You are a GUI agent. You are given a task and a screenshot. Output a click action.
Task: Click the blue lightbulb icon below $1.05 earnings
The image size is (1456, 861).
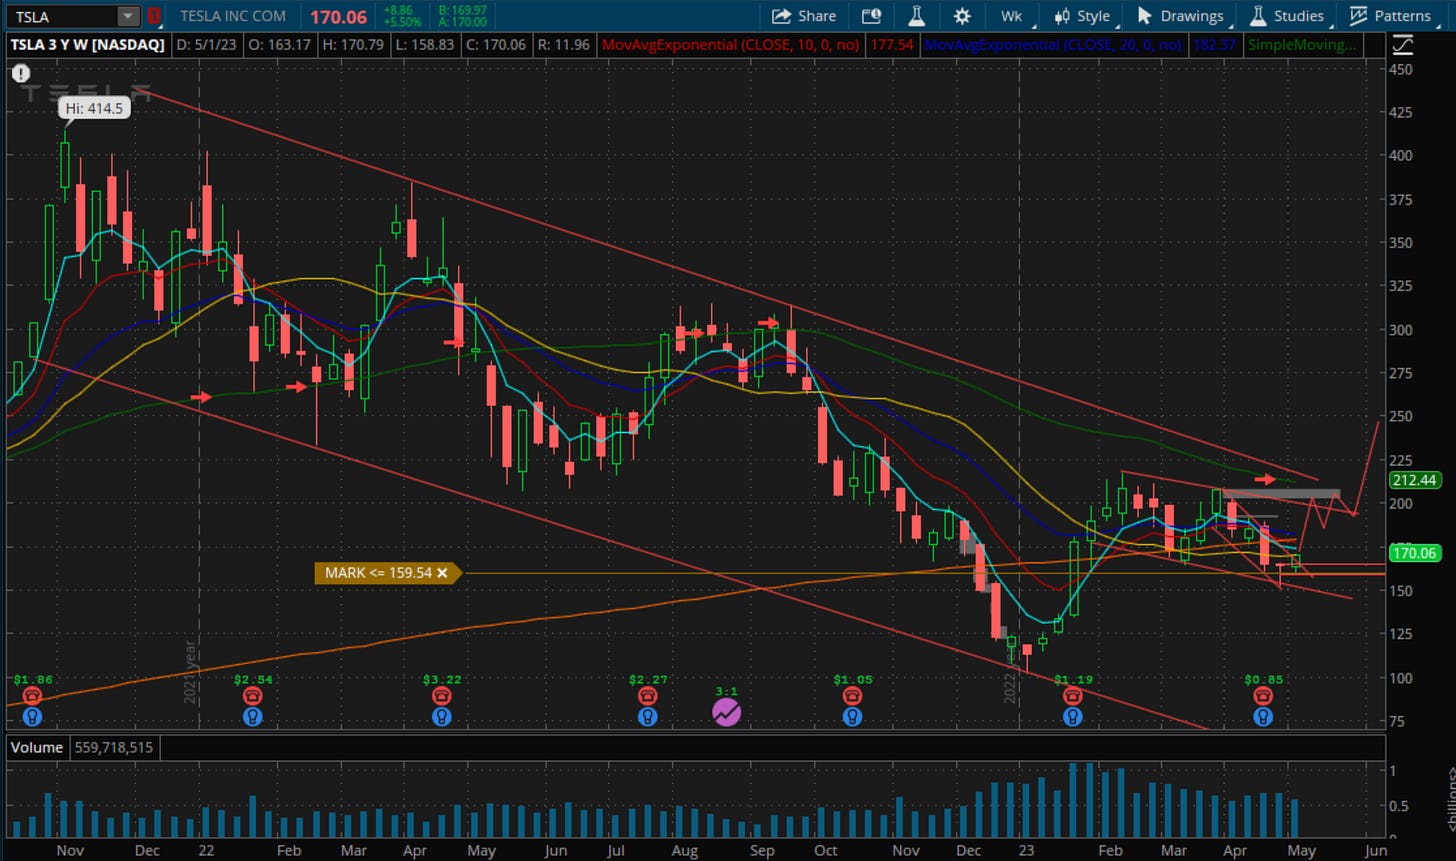(x=851, y=716)
